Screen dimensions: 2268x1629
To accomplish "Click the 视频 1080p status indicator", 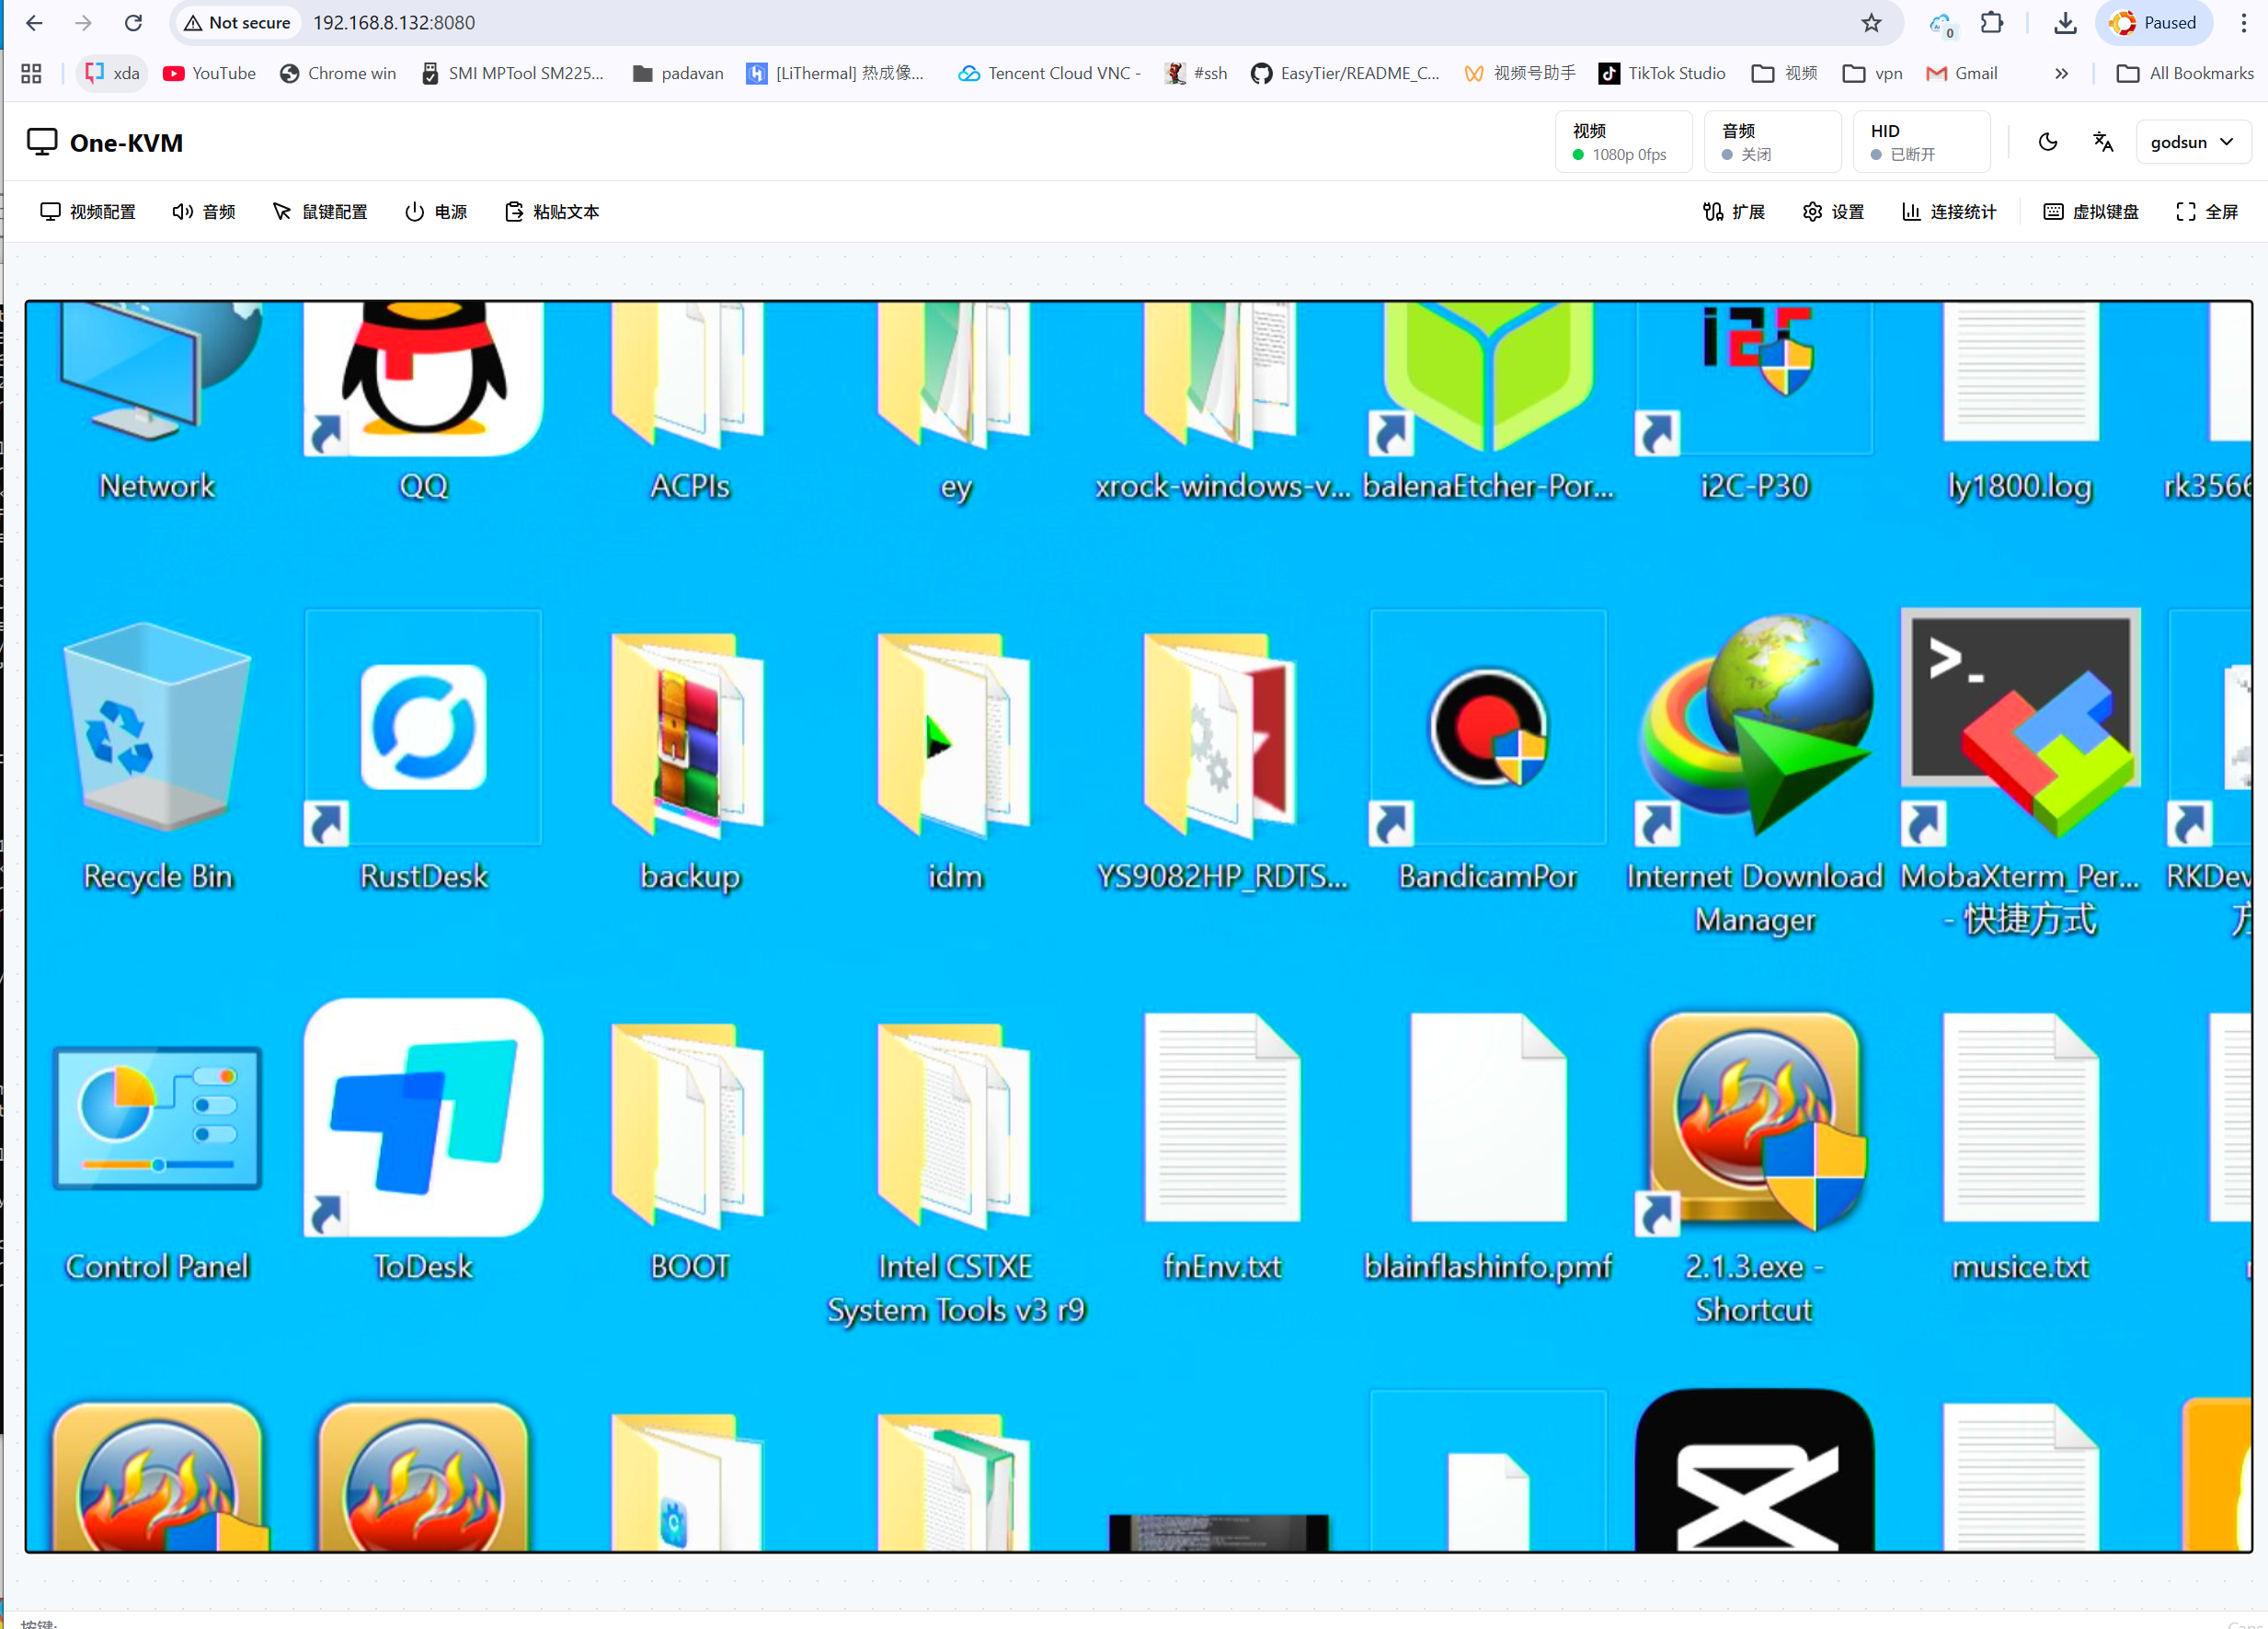I will [1622, 142].
